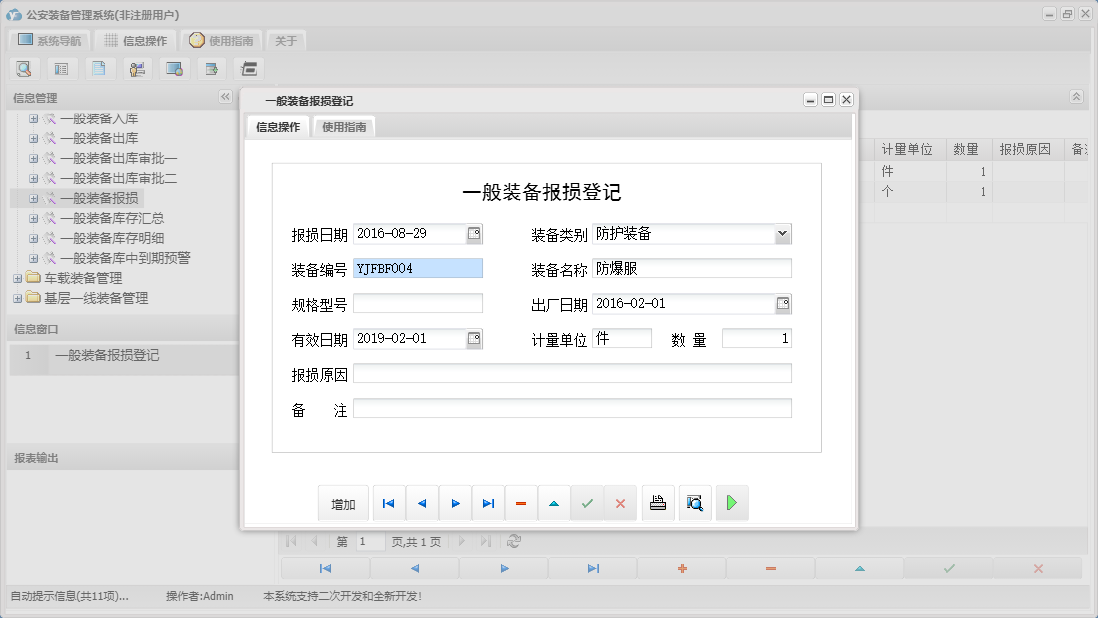Open print preview in the report dialog
This screenshot has width=1098, height=618.
694,503
